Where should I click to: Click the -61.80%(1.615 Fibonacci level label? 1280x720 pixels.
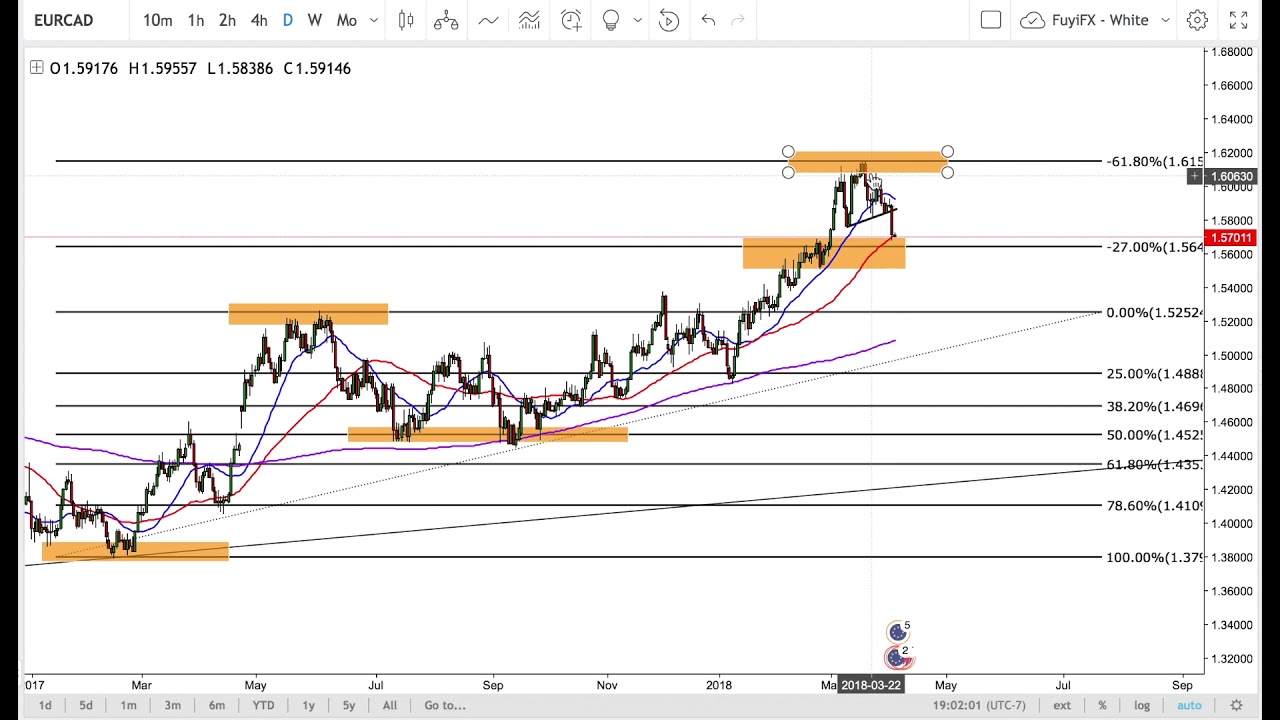point(1154,162)
